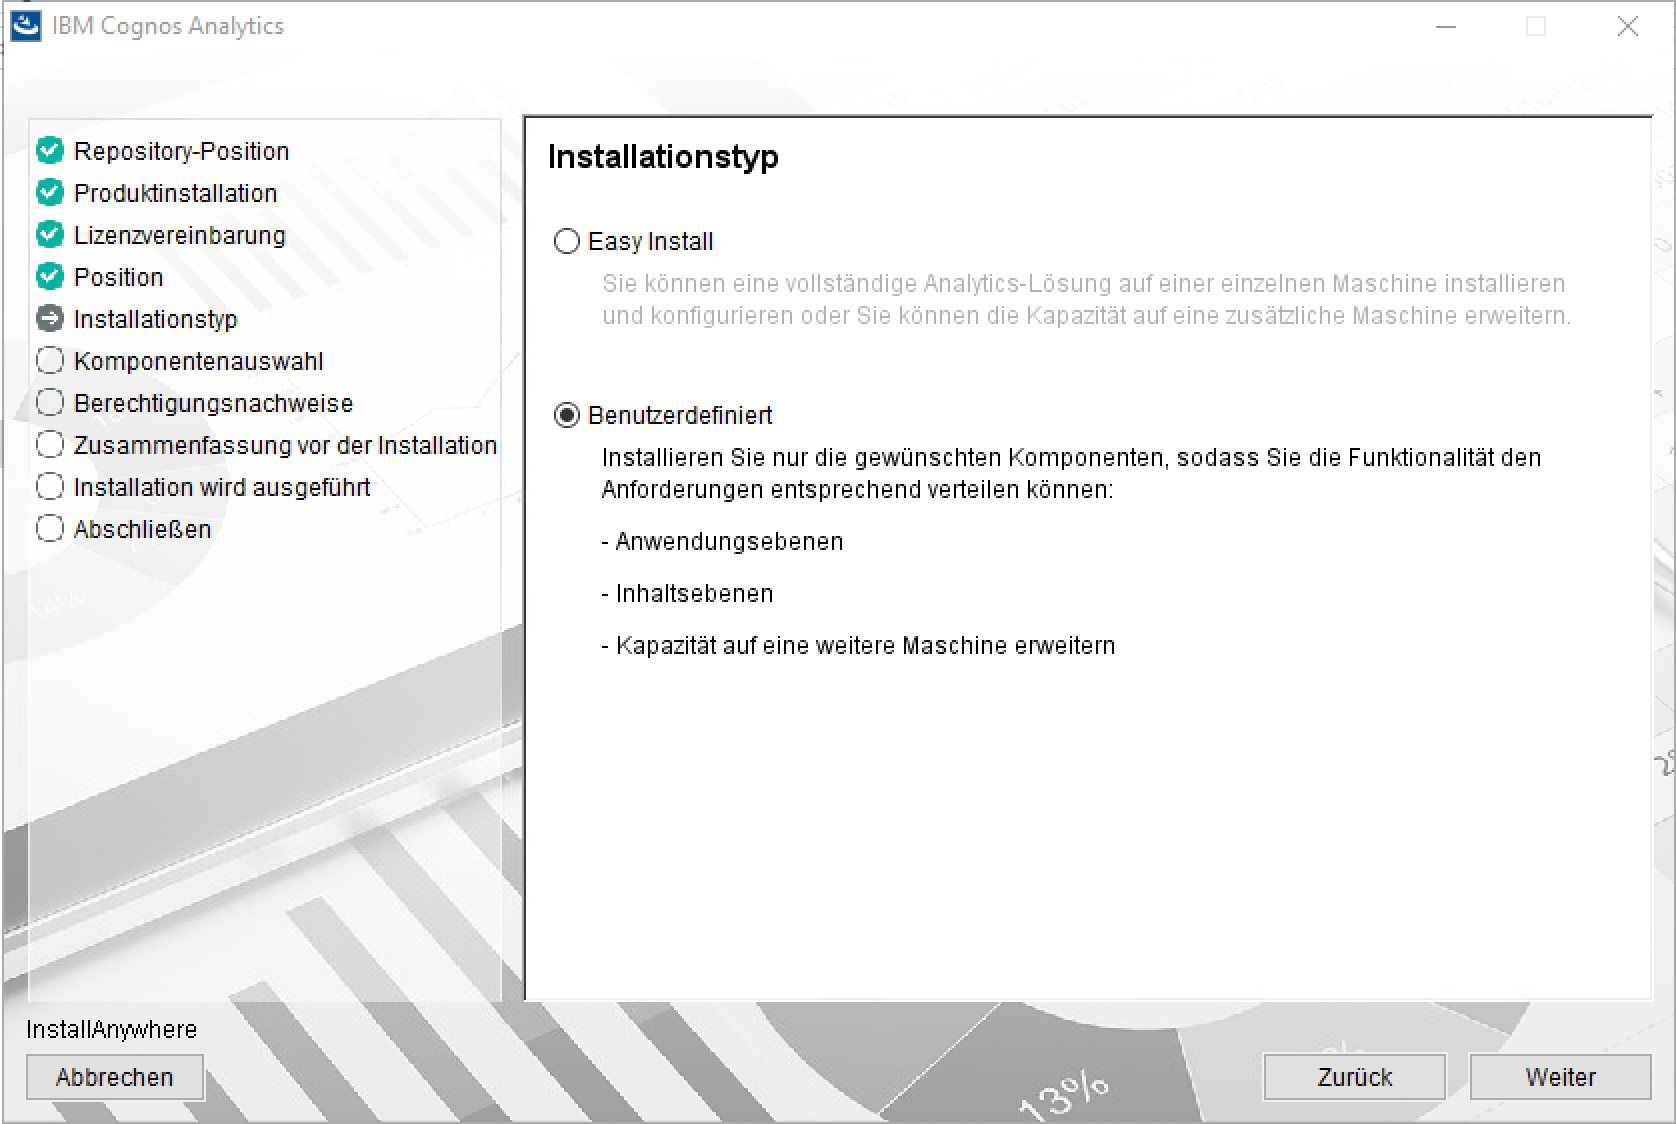The image size is (1676, 1124).
Task: Select the Benutzerdefiniert radio button
Action: 567,416
